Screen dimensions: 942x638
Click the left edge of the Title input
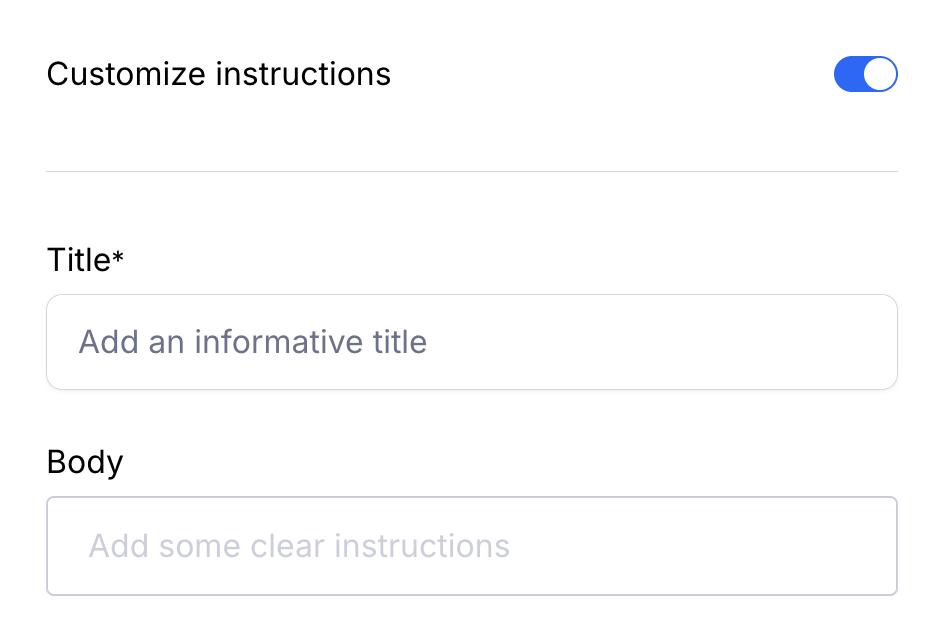[x=58, y=342]
